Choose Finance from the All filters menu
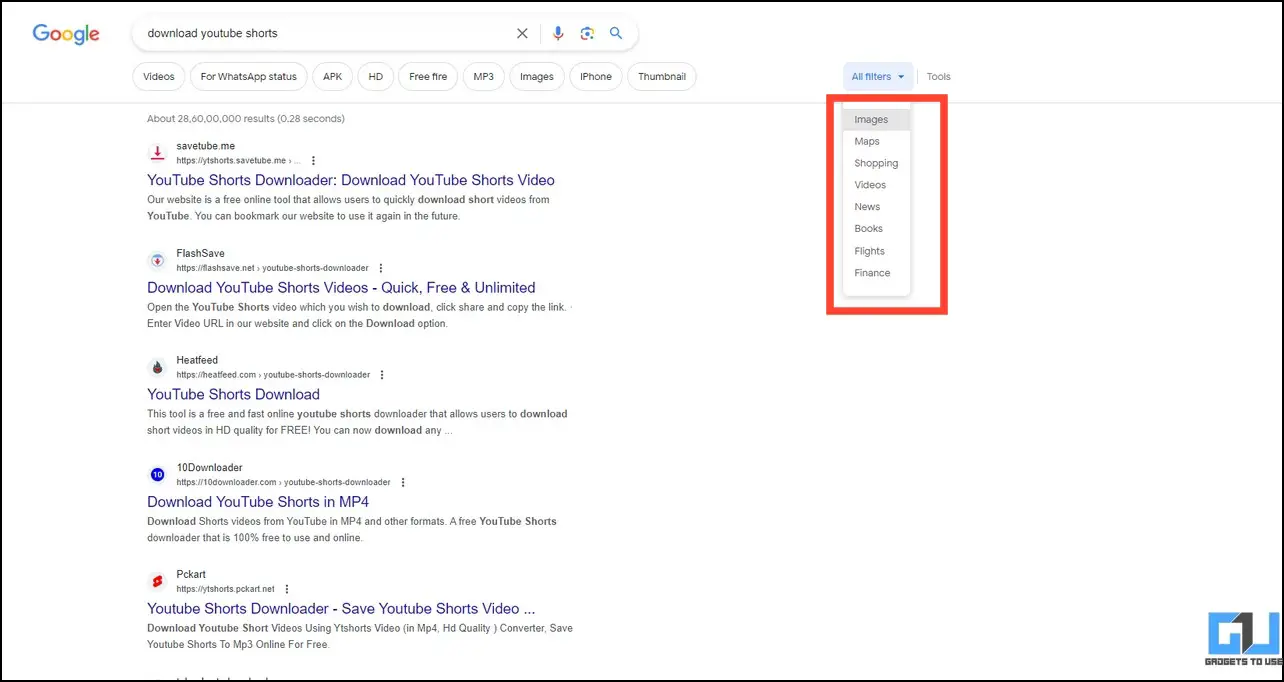Viewport: 1284px width, 682px height. click(877, 273)
